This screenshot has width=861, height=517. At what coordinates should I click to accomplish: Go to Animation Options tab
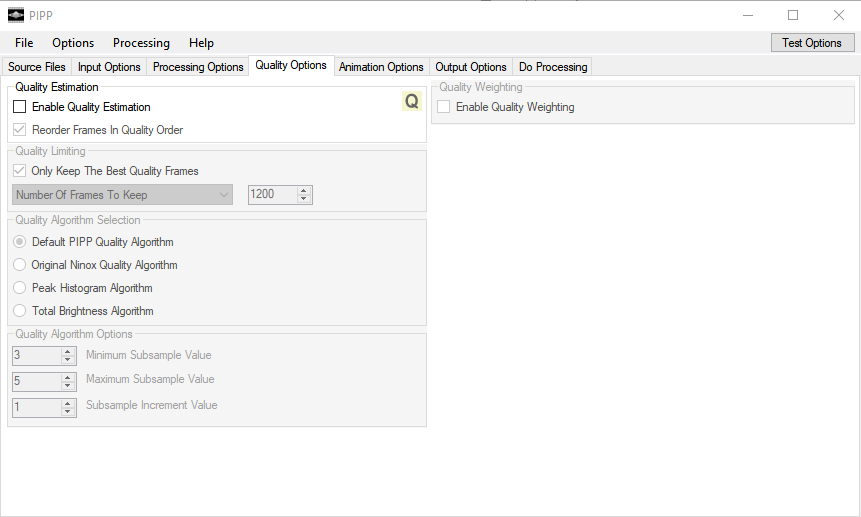[381, 67]
